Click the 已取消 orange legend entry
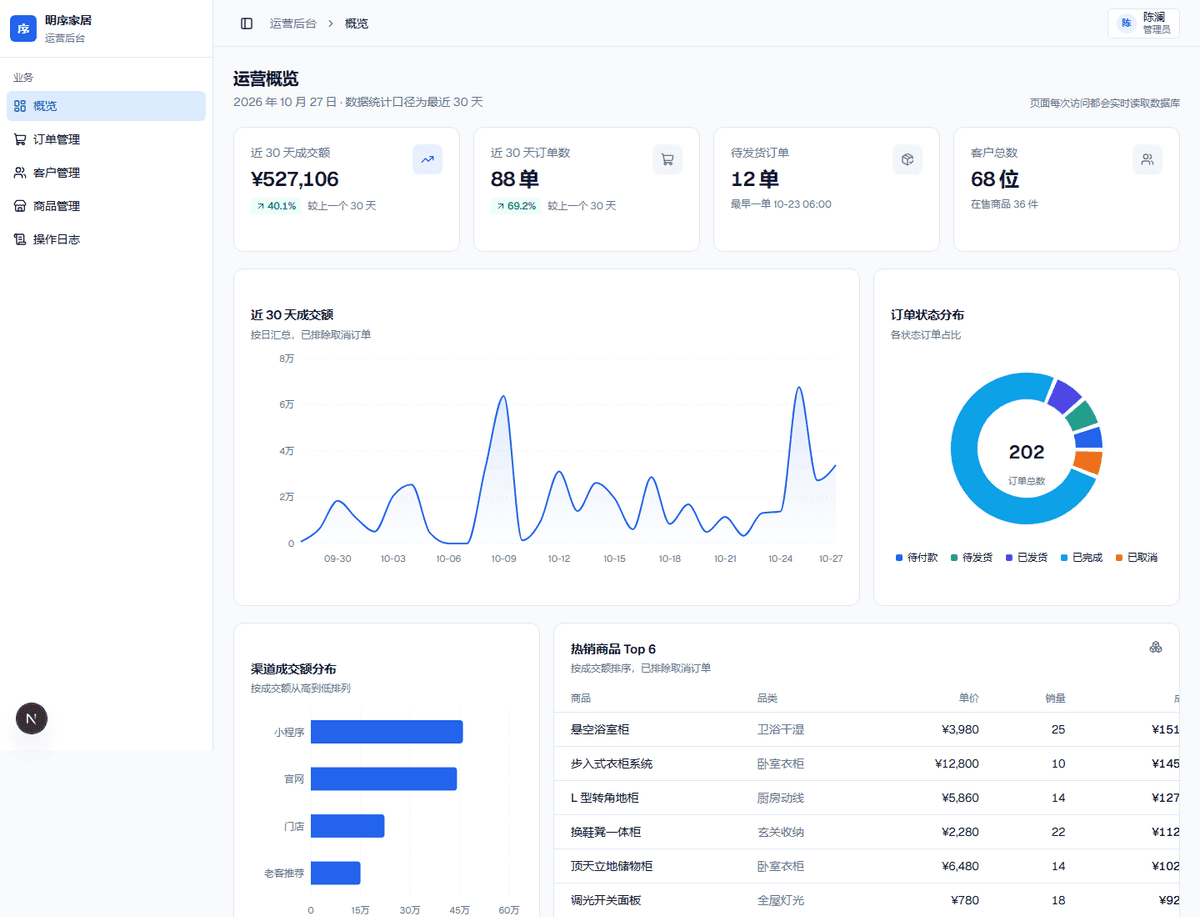This screenshot has height=917, width=1200. [x=1136, y=557]
